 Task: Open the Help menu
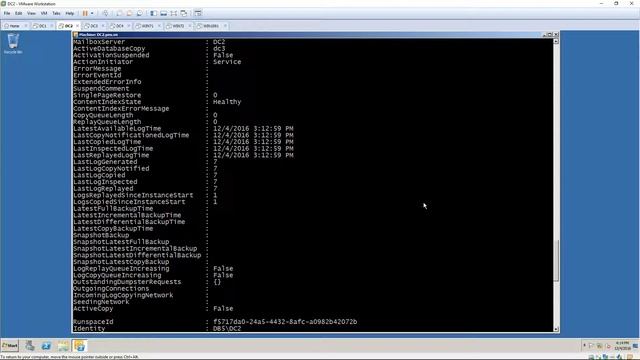70,13
